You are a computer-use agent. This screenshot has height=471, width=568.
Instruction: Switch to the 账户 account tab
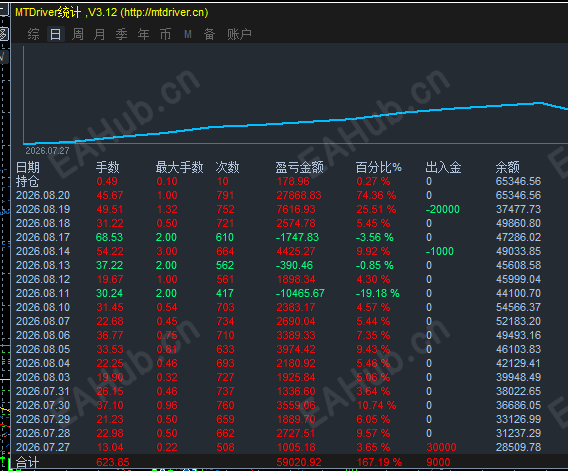click(x=239, y=34)
